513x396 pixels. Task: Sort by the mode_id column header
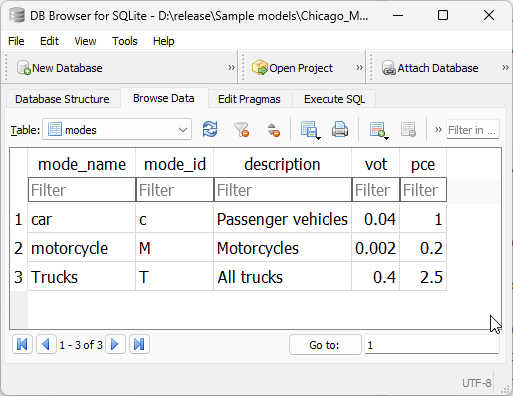[175, 164]
